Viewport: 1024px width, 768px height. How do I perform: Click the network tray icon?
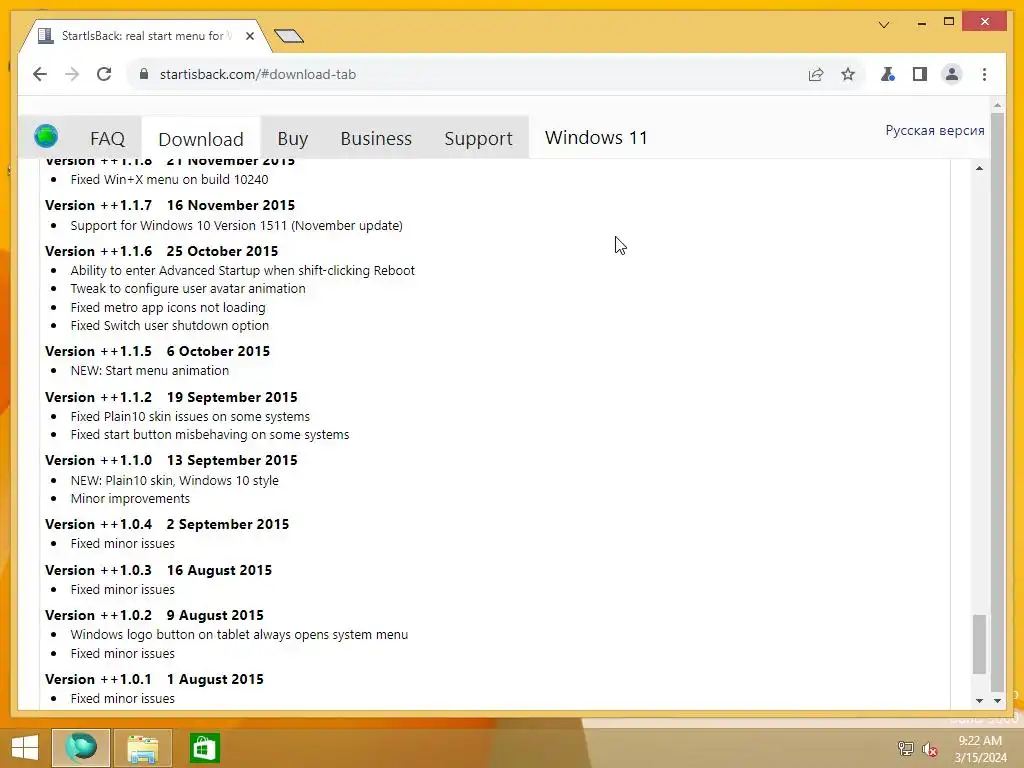click(906, 748)
